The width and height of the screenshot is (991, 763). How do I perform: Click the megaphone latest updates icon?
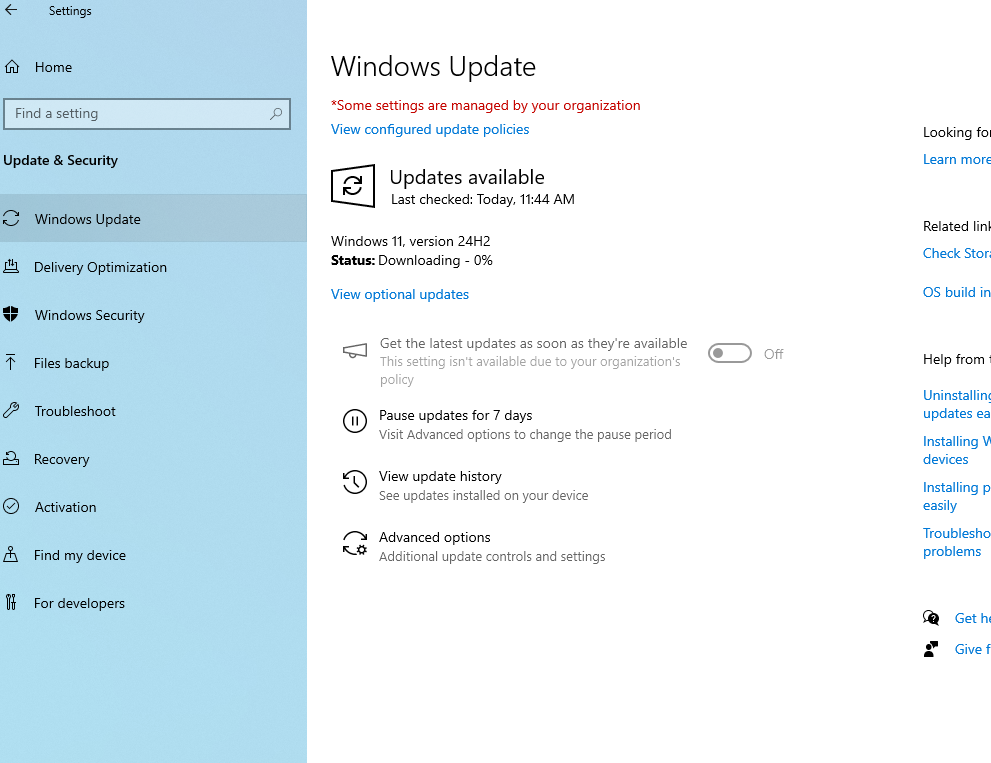355,351
